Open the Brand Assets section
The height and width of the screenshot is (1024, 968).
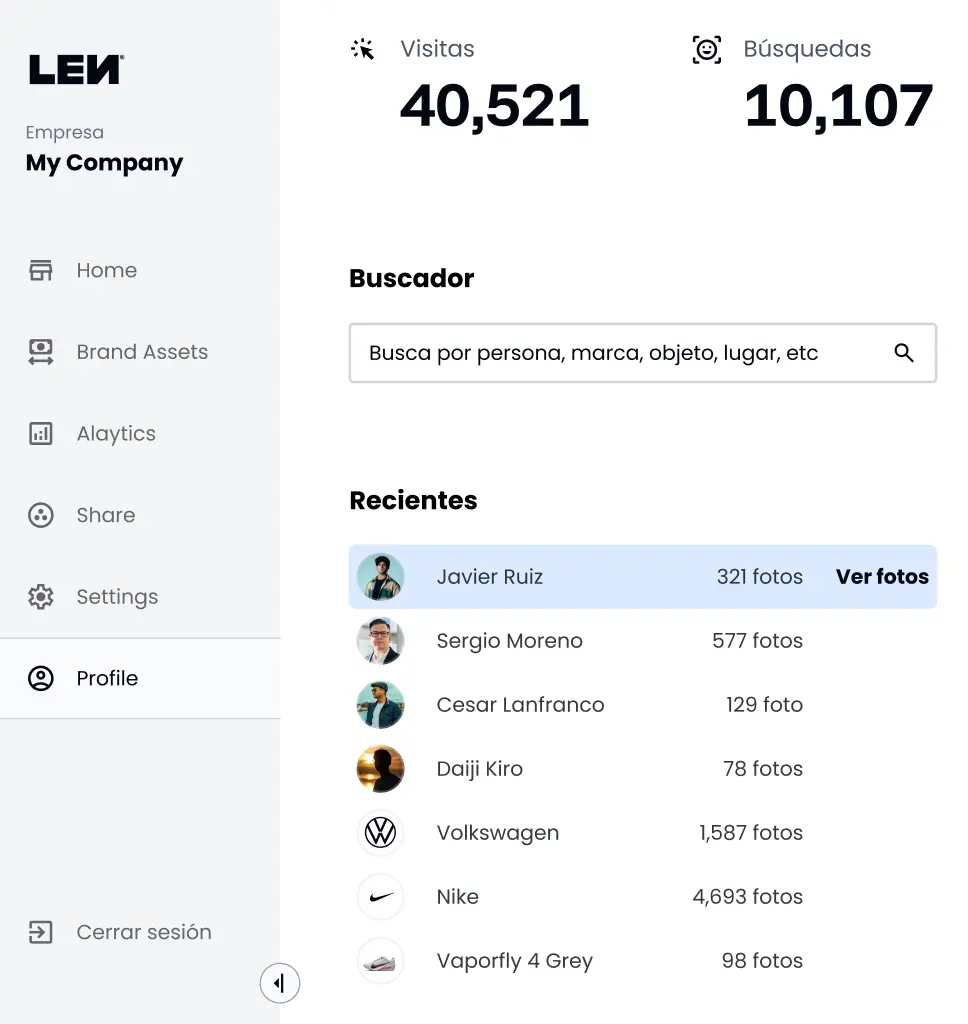pyautogui.click(x=140, y=352)
